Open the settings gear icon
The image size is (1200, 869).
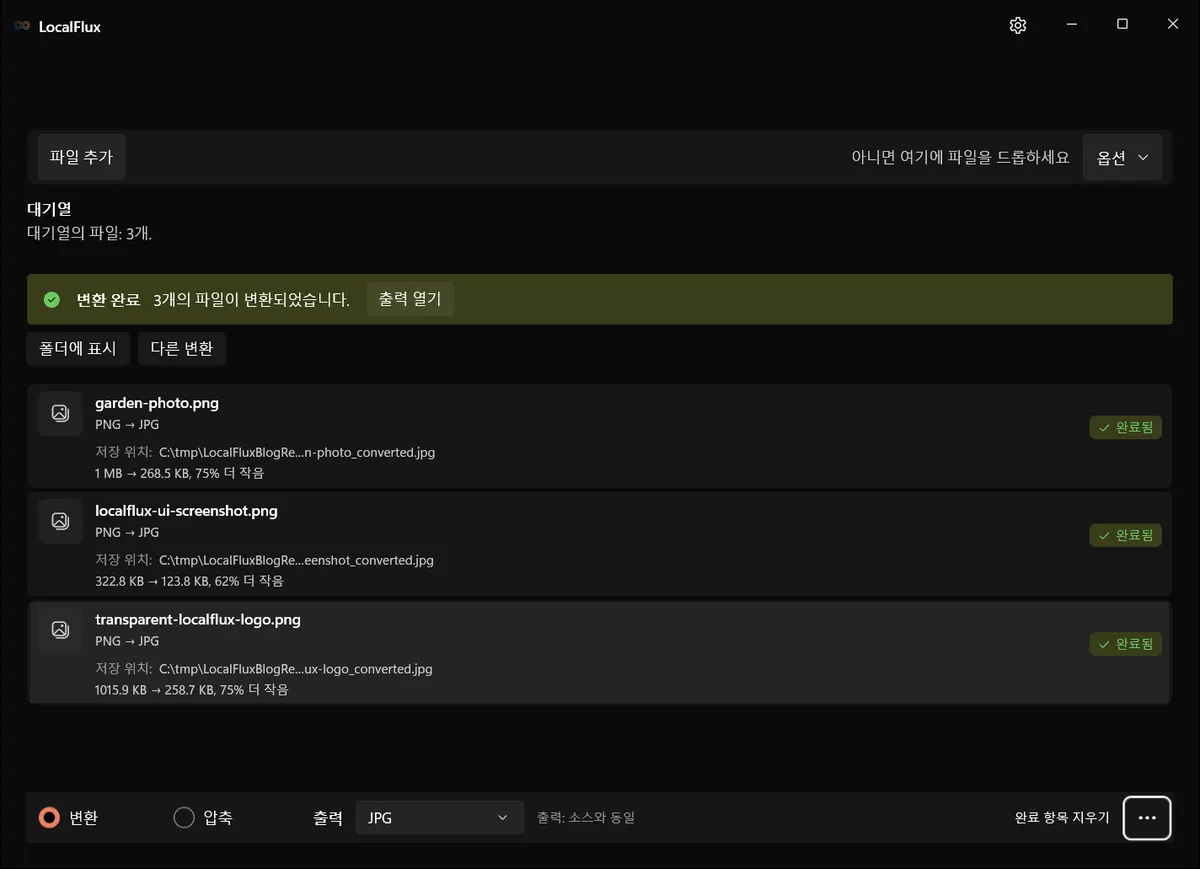1018,26
